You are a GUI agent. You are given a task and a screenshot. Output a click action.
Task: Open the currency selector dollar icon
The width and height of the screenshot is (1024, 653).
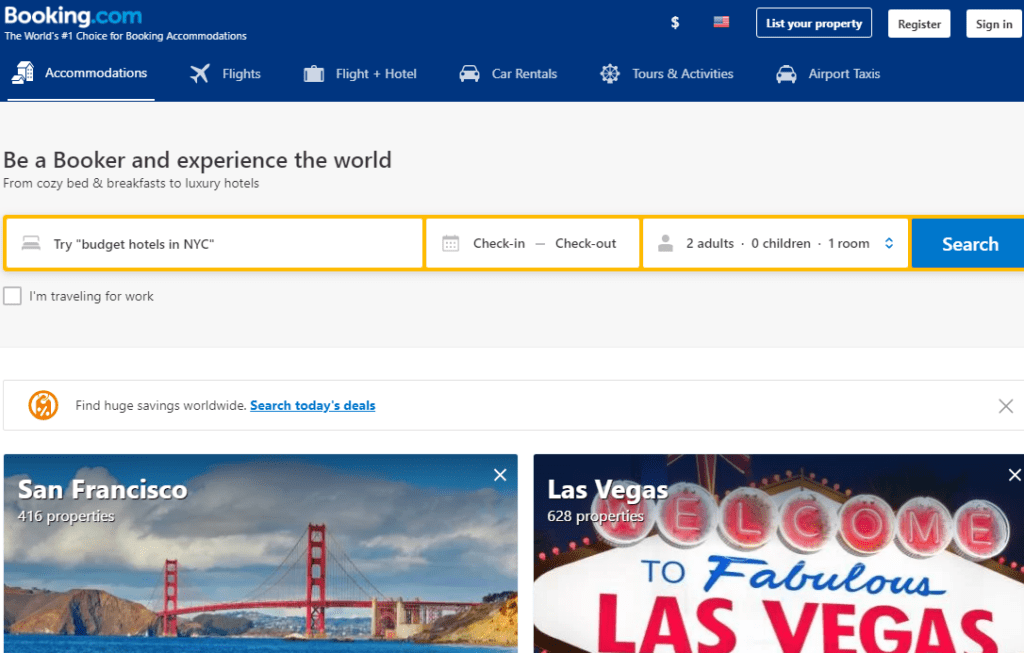point(675,23)
